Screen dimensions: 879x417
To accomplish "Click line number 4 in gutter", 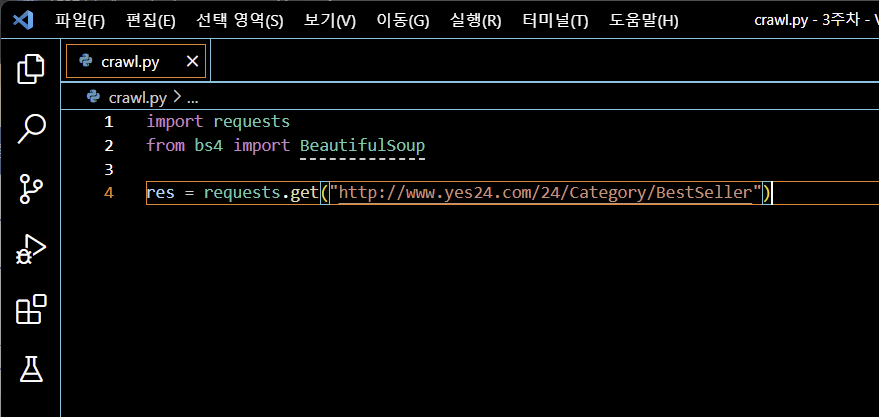I will (109, 193).
